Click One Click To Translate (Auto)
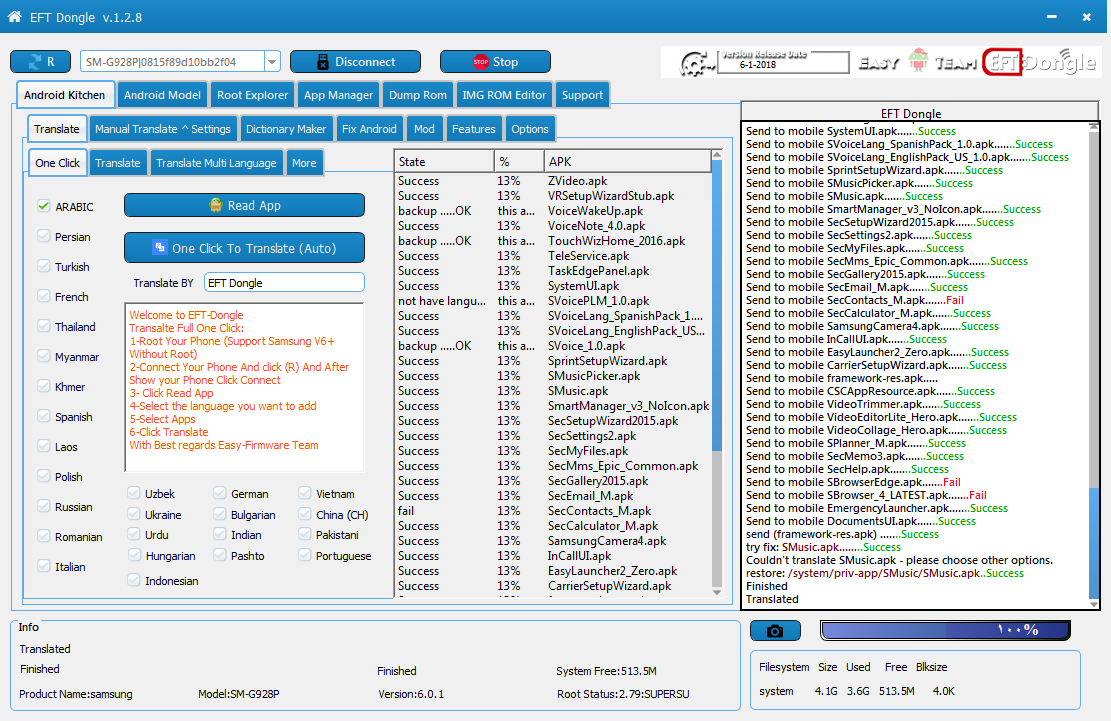The width and height of the screenshot is (1111, 721). tap(244, 248)
